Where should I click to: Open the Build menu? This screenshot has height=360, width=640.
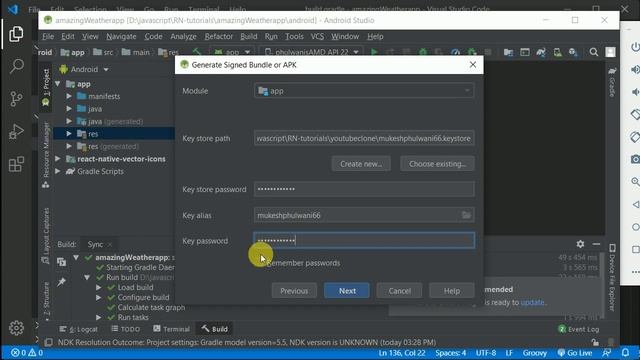coord(249,36)
